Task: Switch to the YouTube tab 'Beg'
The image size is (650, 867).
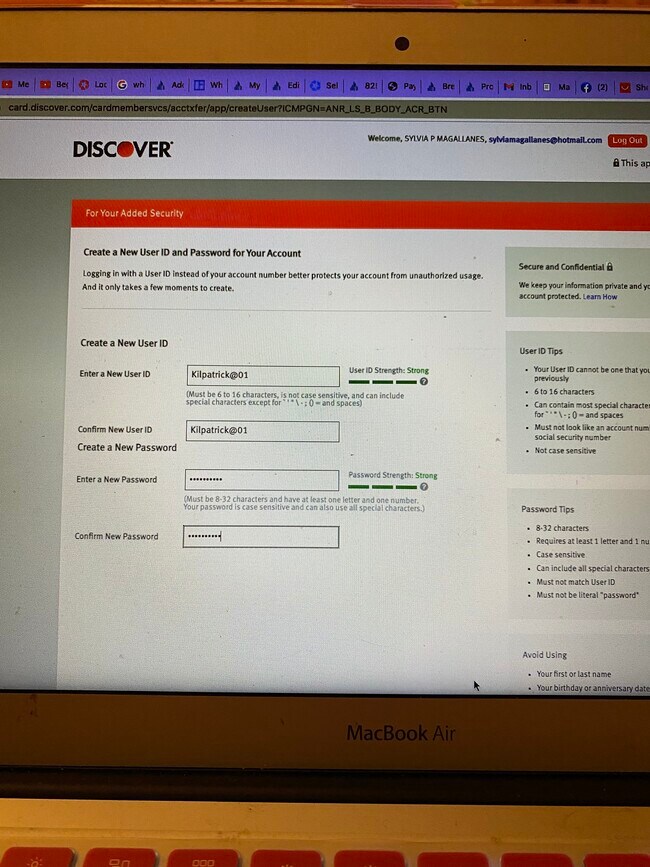Action: 55,85
